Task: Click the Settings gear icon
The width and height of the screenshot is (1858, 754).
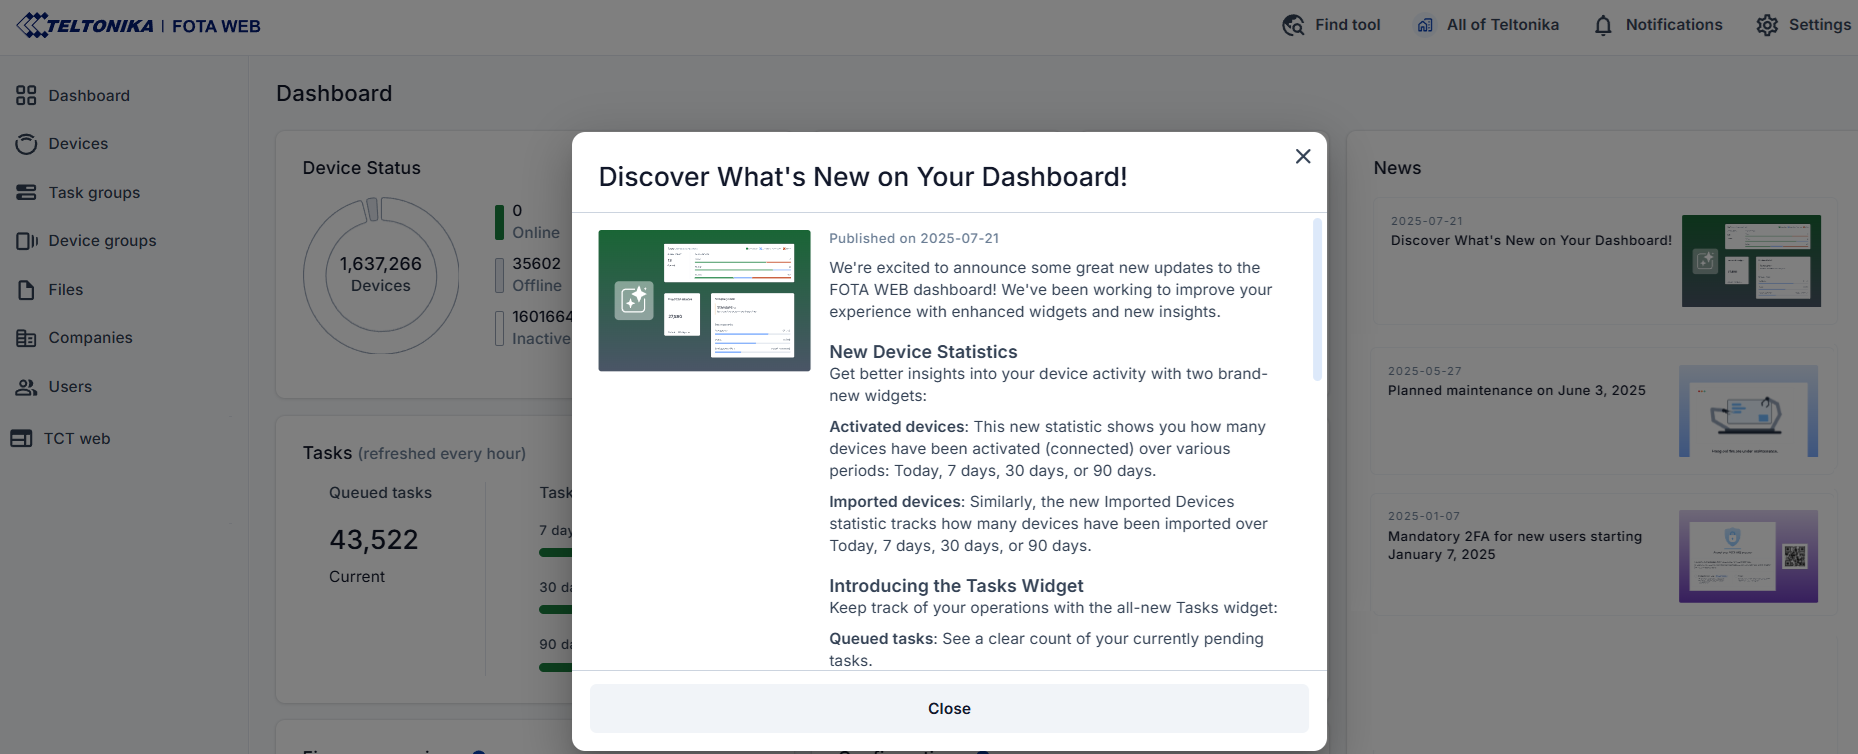Action: (x=1767, y=25)
